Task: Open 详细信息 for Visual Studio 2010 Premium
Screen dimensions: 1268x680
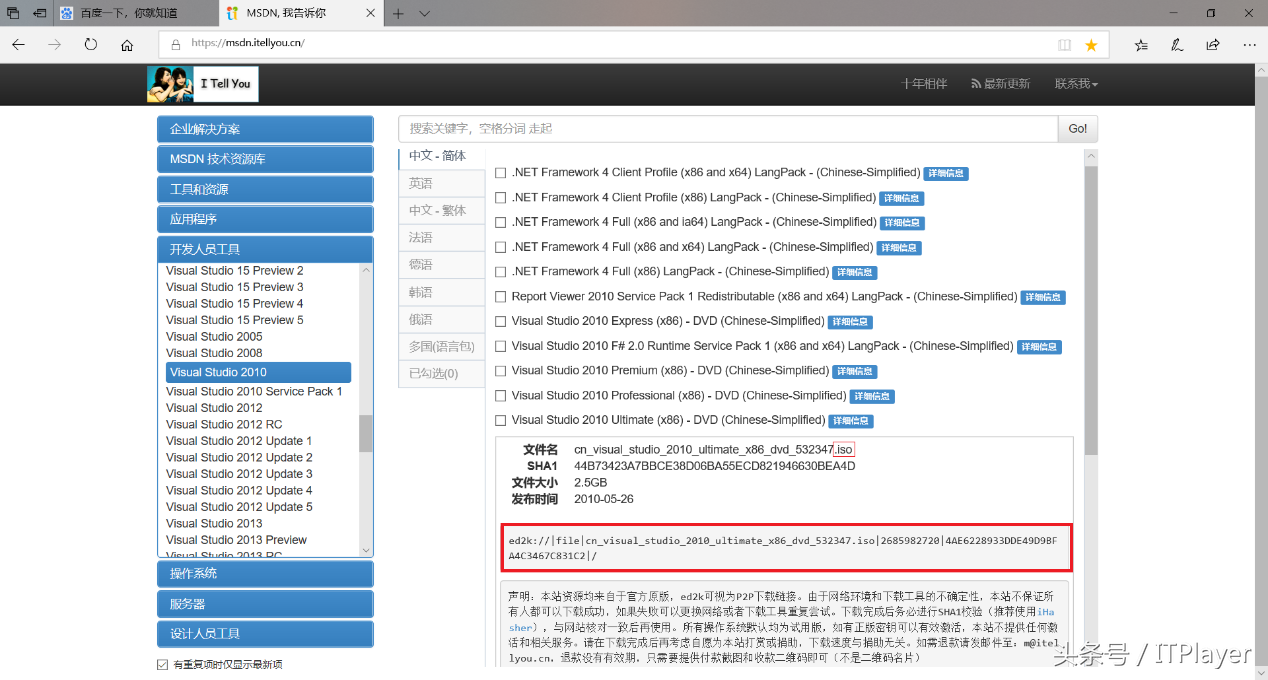Action: 855,371
